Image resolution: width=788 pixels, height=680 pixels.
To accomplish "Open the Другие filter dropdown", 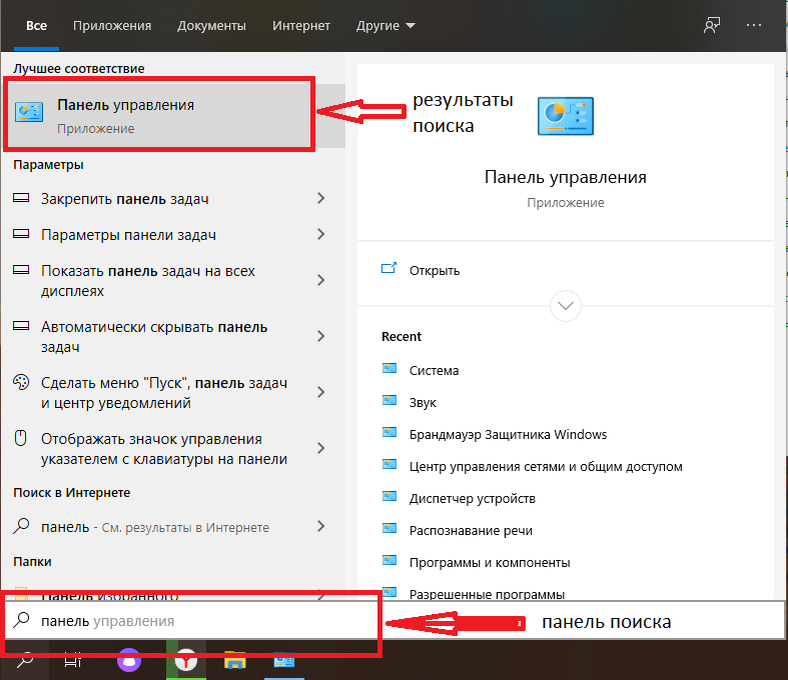I will coord(385,26).
